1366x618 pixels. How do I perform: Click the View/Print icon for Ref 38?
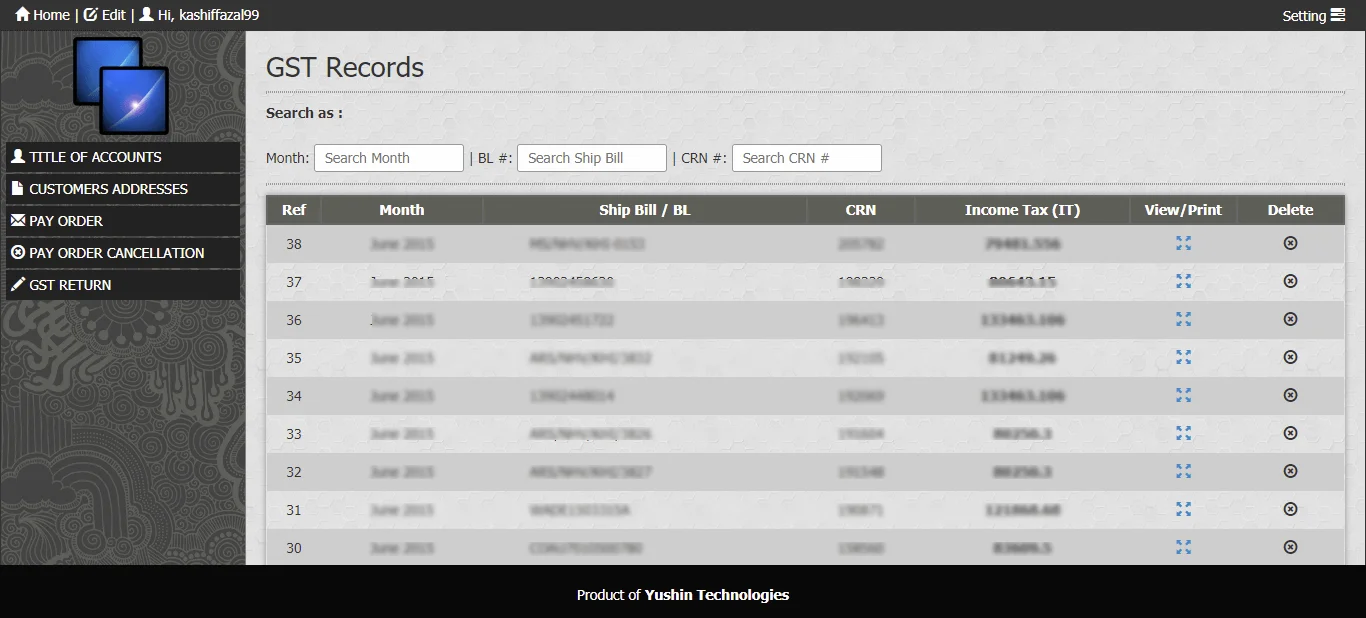[1183, 243]
